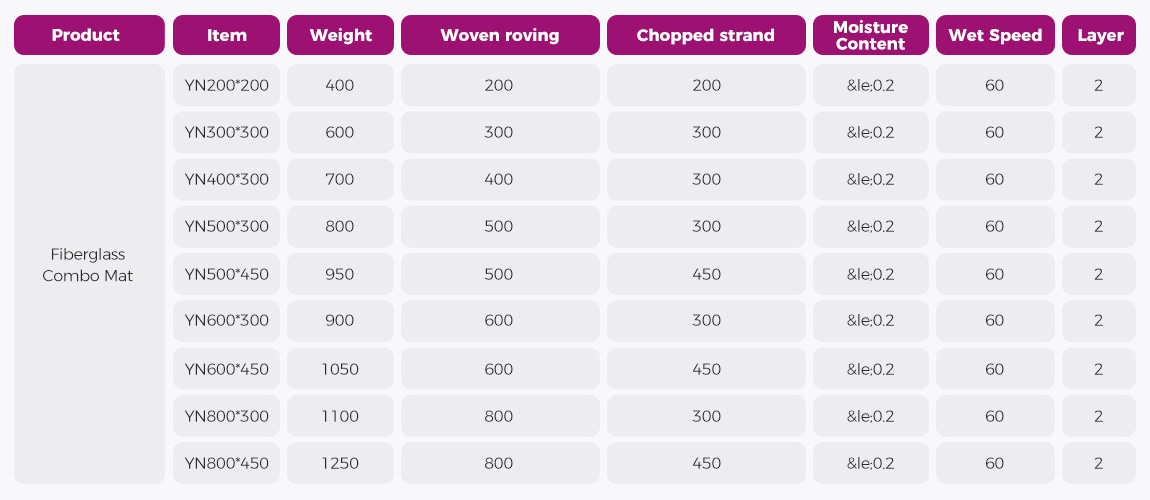Click the Chopped strand header
Viewport: 1150px width, 500px height.
coord(706,35)
